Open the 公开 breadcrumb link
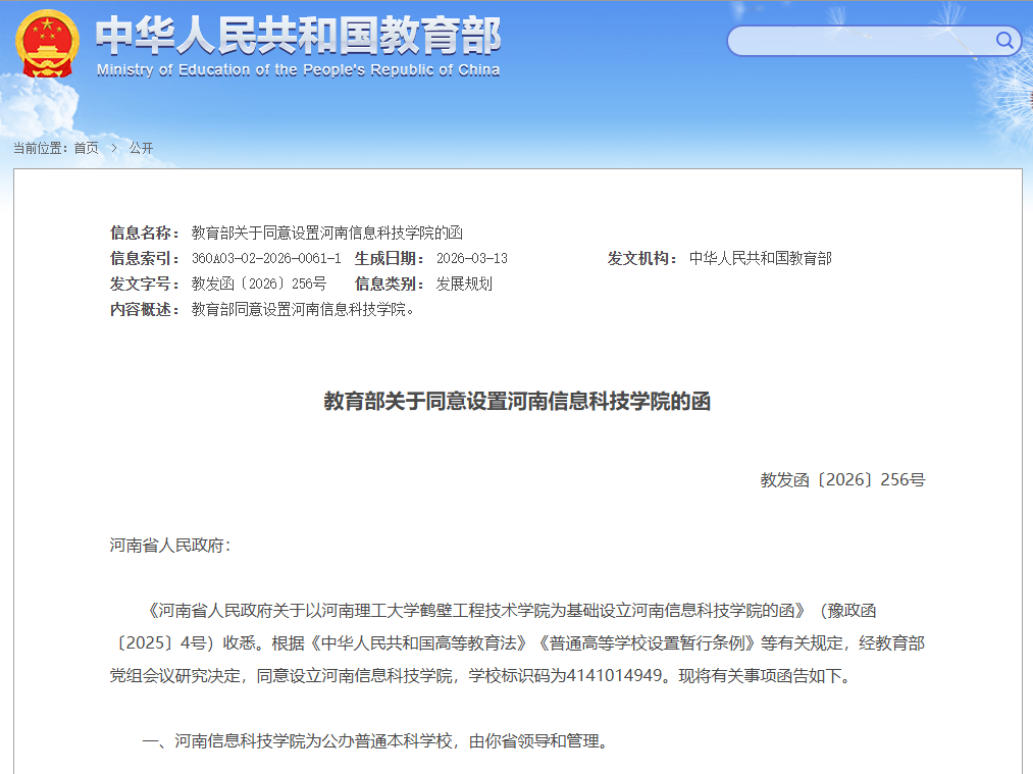Screen dimensions: 1033x774 140,147
